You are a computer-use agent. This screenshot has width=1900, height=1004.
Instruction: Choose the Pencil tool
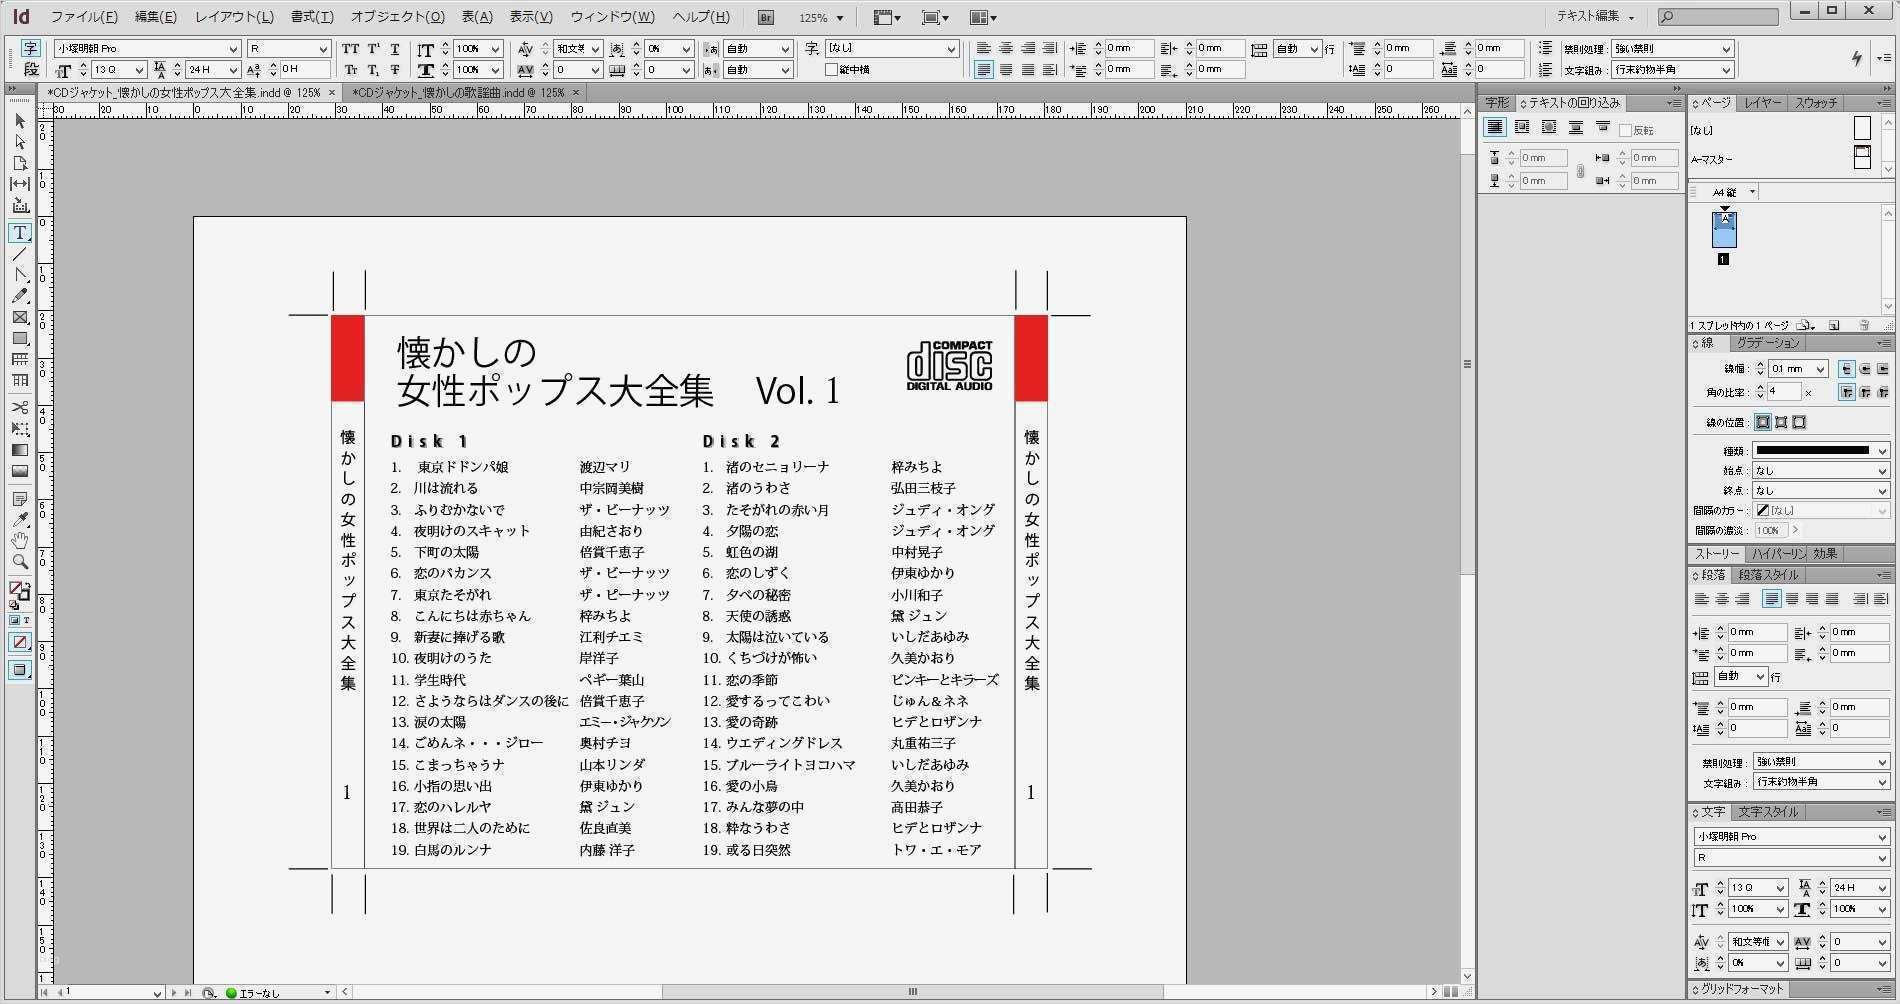19,296
